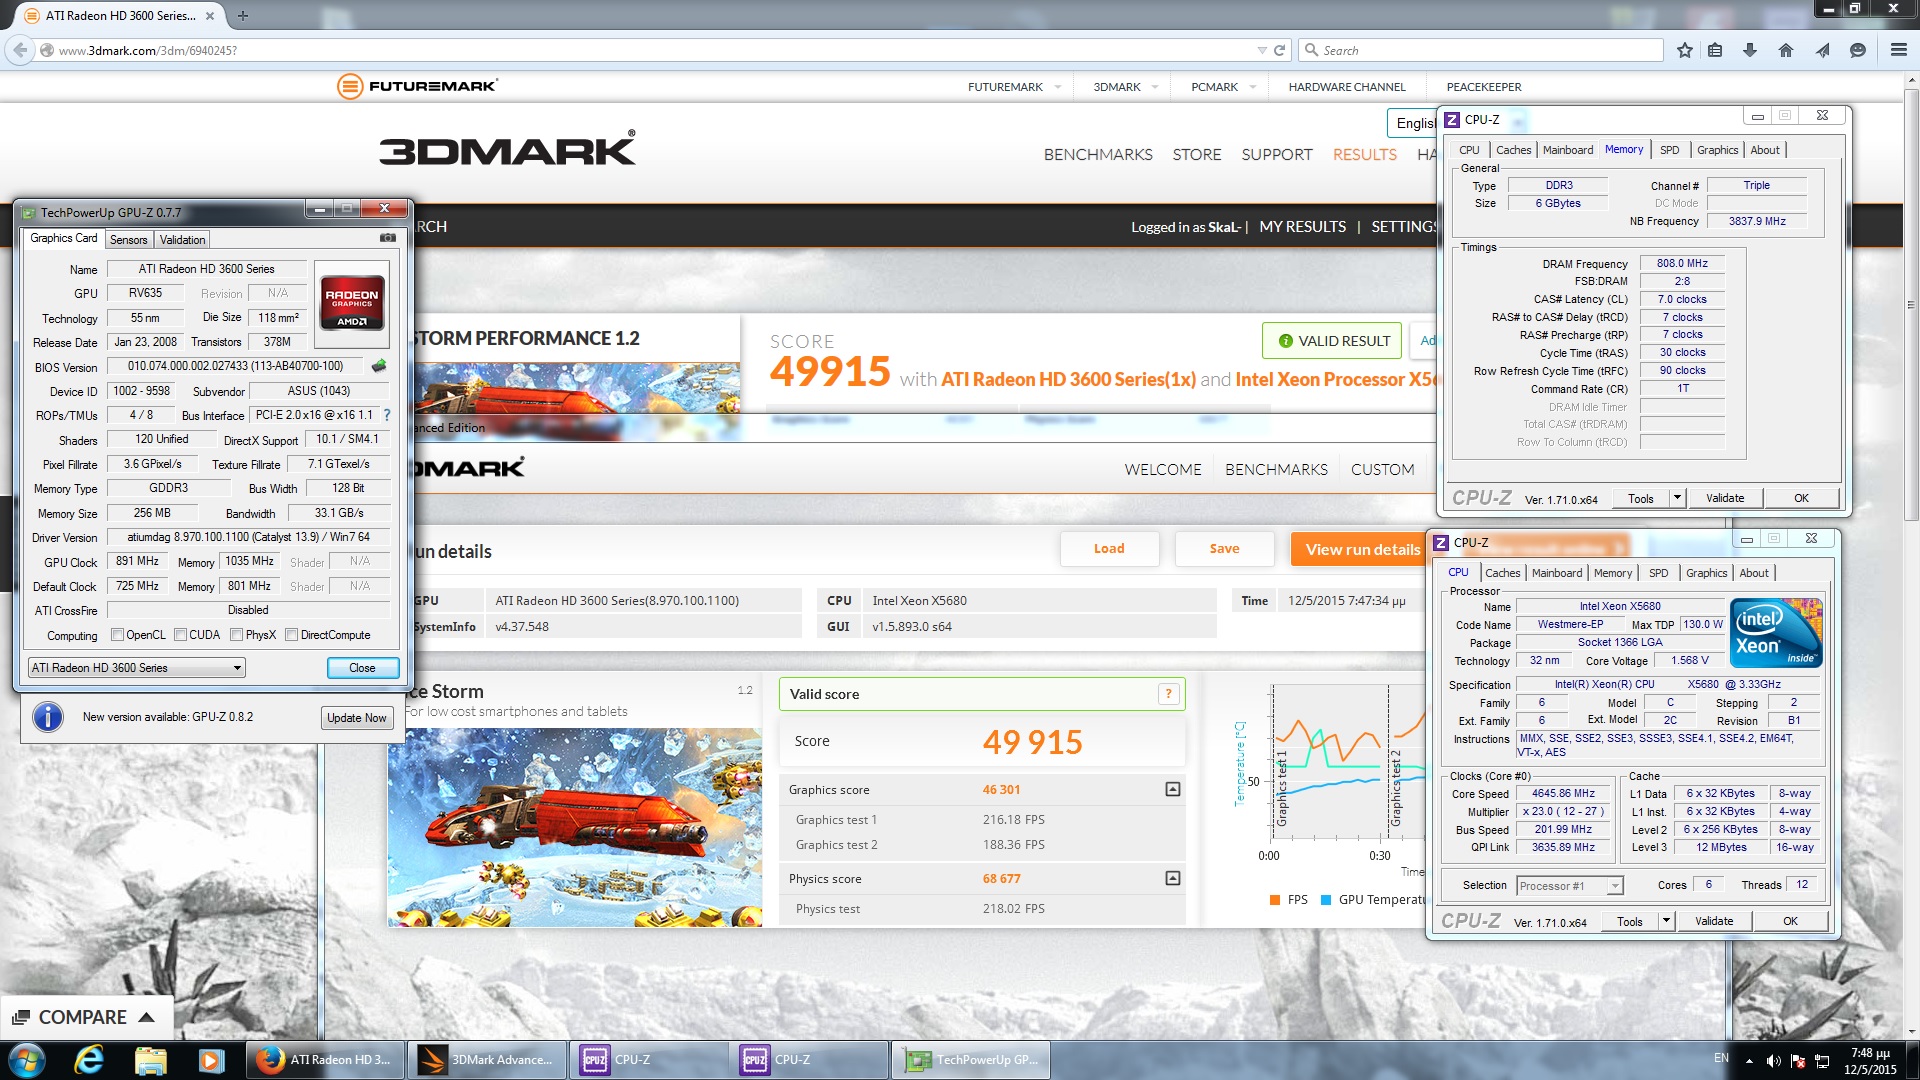Open the HARDWARE CHANNEL top link
1920x1080 pixels.
click(x=1347, y=87)
